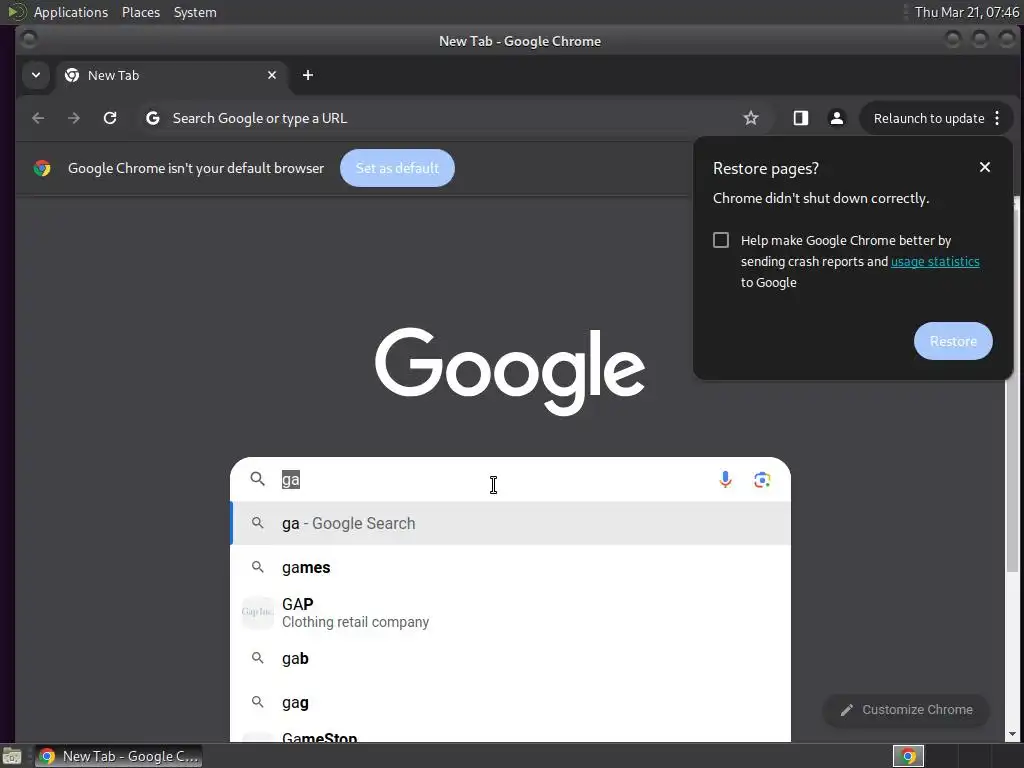Bookmark this tab with the star icon
Image resolution: width=1024 pixels, height=768 pixels.
click(x=751, y=118)
